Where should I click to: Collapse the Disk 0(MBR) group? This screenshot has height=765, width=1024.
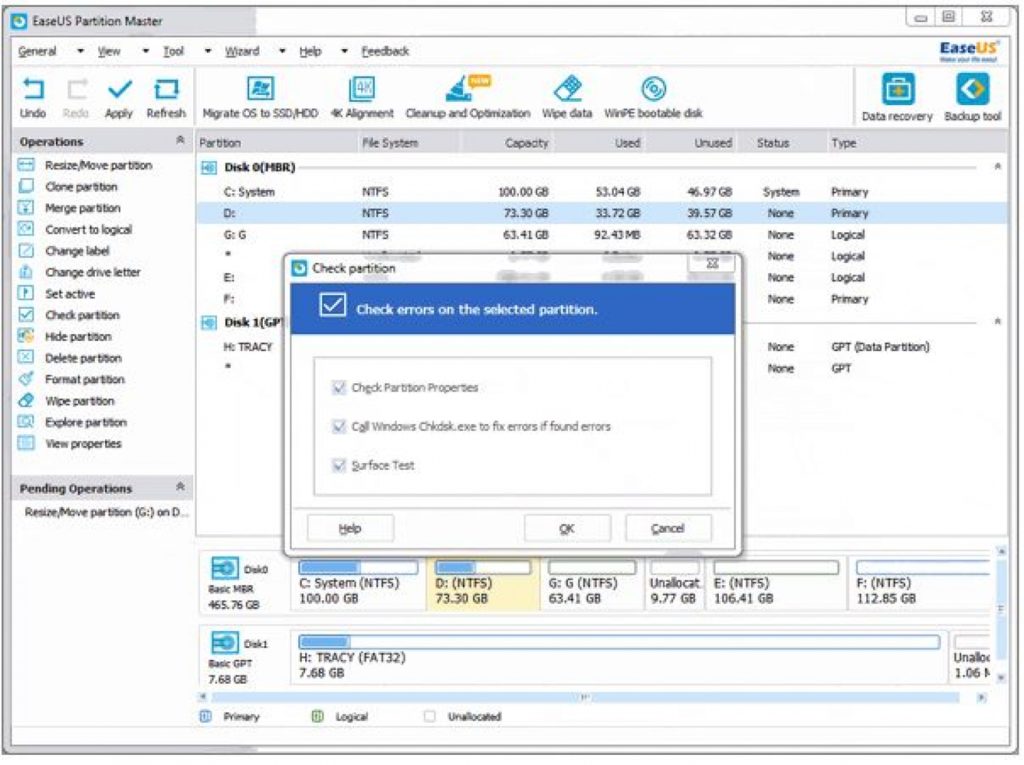click(998, 167)
